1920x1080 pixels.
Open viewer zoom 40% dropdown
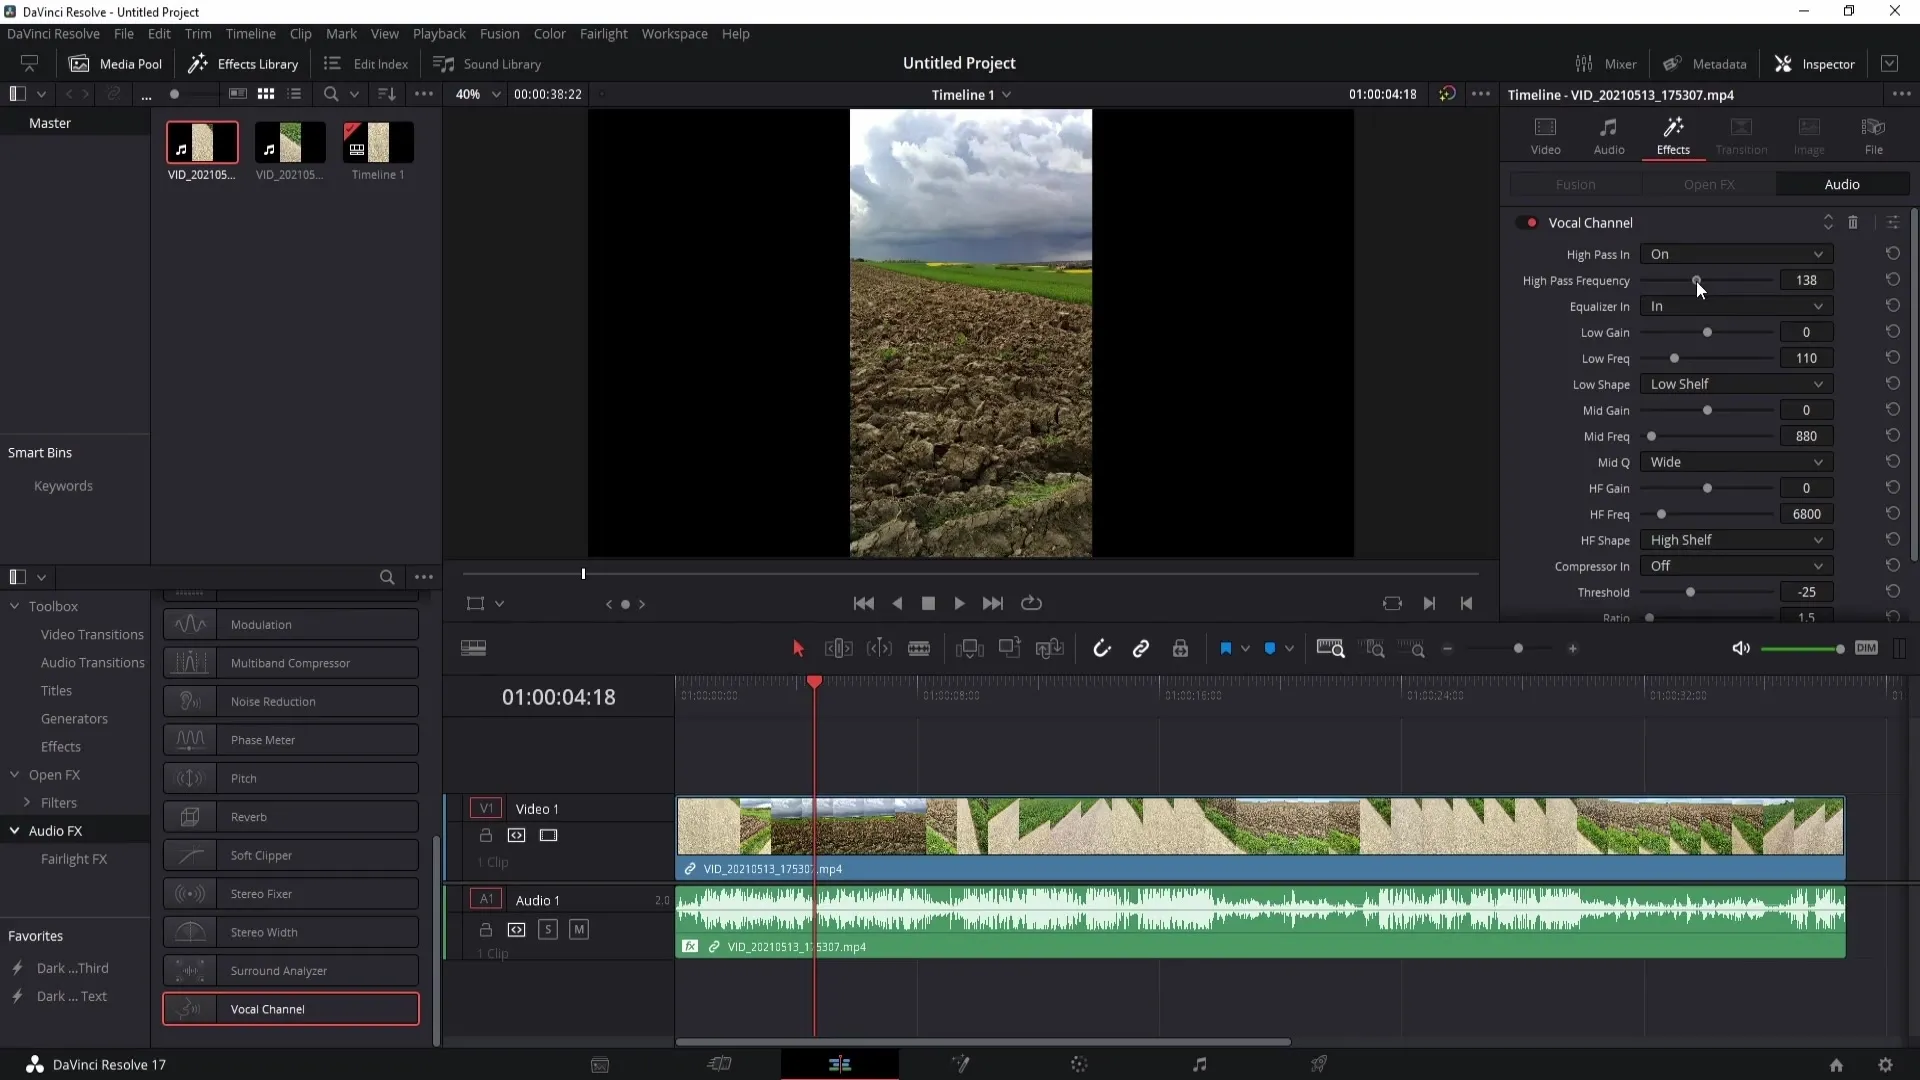(x=478, y=94)
